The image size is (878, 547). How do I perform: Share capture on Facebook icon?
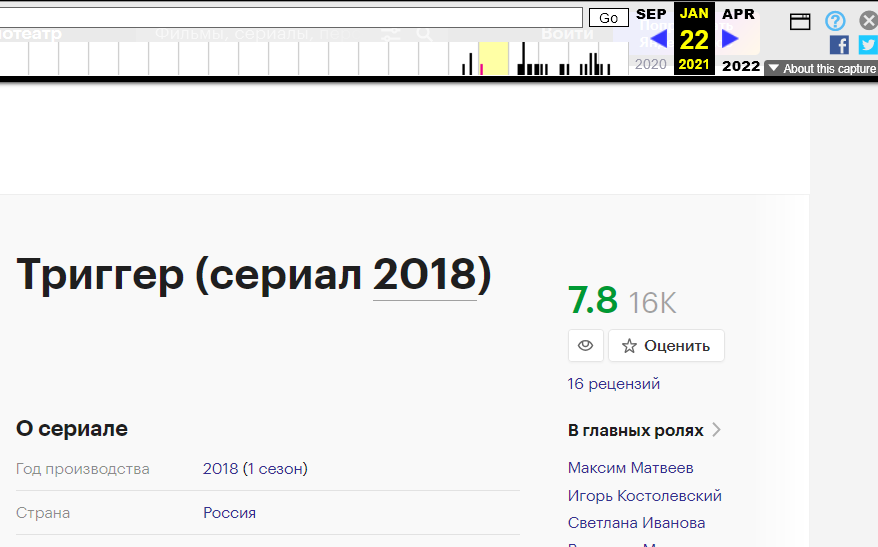pyautogui.click(x=839, y=45)
